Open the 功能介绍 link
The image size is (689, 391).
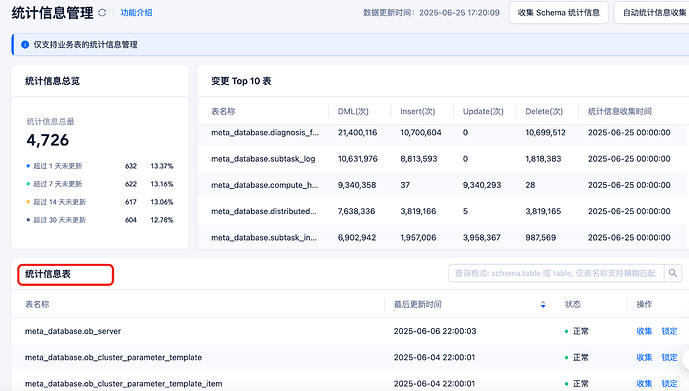pos(136,13)
